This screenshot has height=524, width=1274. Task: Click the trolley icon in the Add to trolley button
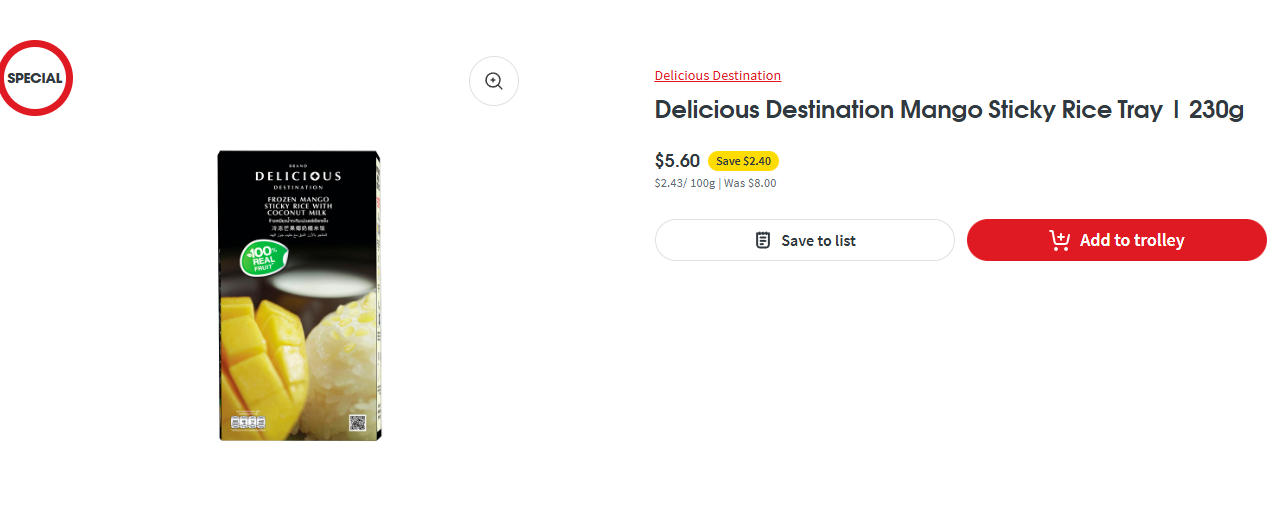1060,240
